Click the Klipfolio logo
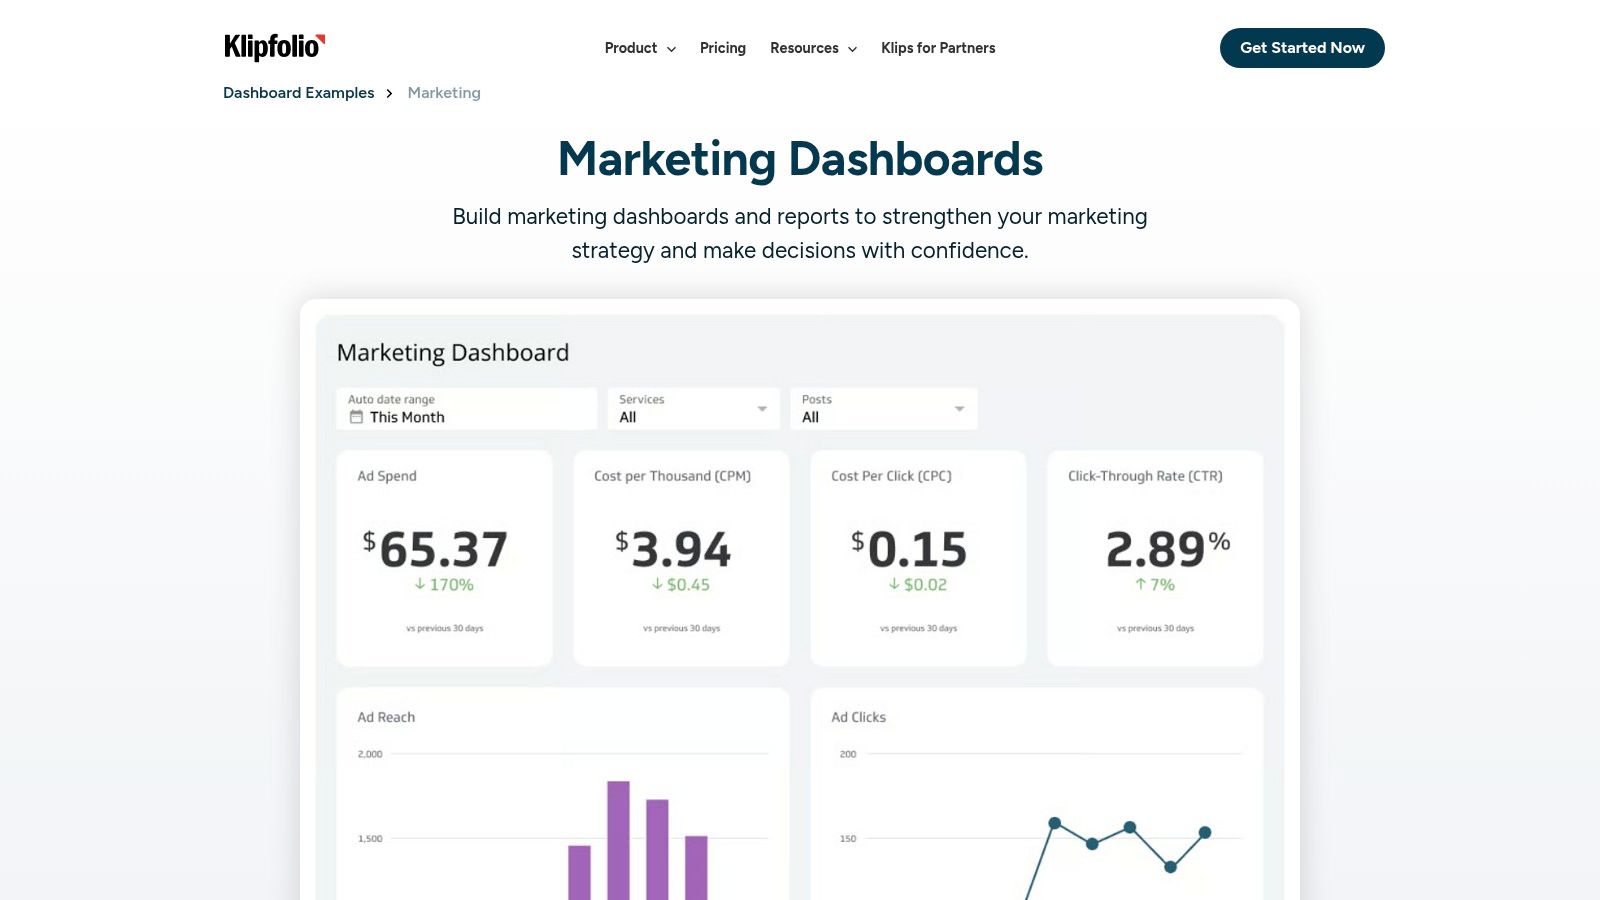The height and width of the screenshot is (900, 1600). (x=272, y=47)
